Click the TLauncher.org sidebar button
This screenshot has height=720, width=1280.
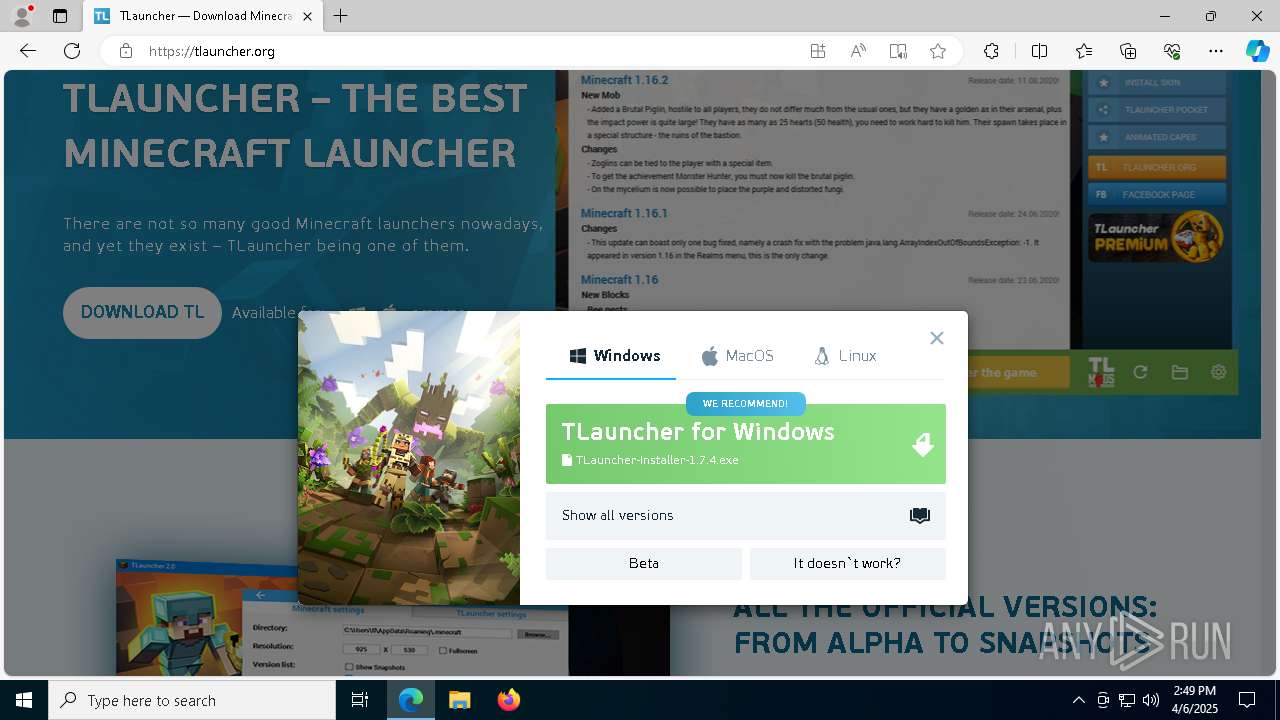pyautogui.click(x=1157, y=167)
